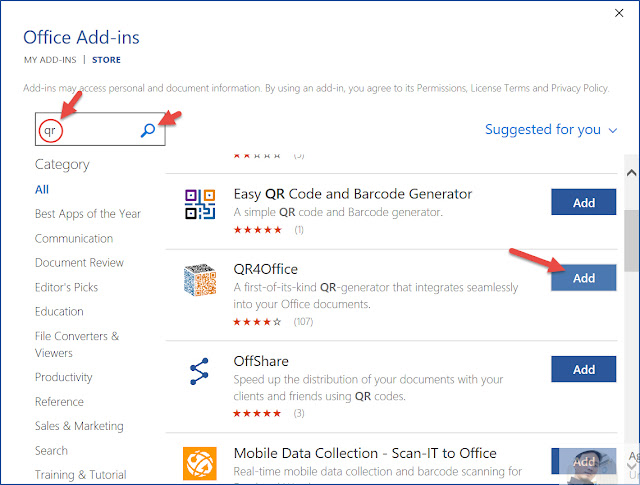640x485 pixels.
Task: Close the Office Add-ins dialog
Action: point(619,13)
